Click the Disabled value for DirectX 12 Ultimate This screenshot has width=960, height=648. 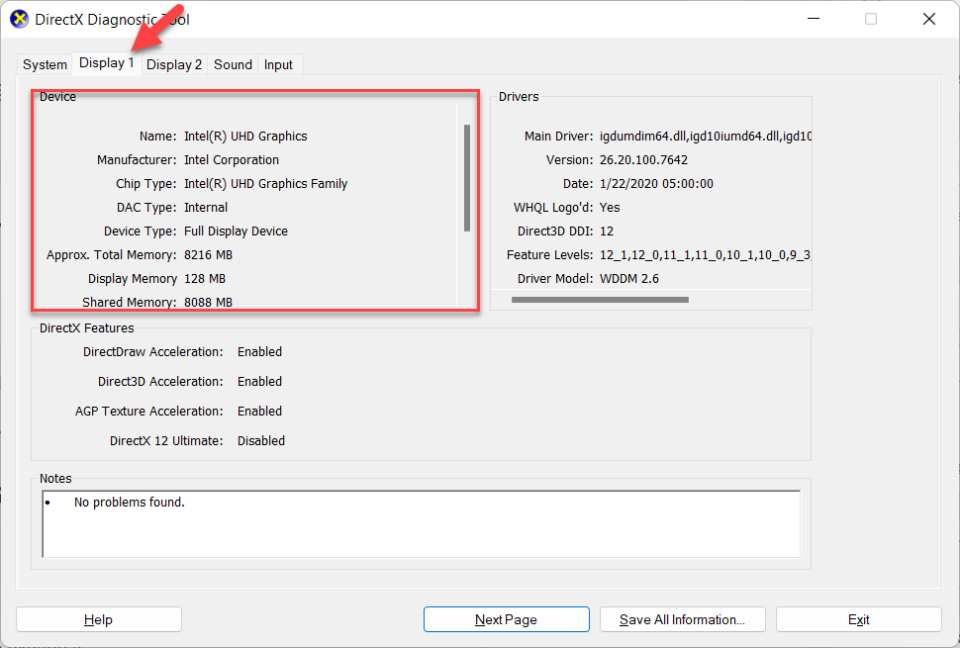(261, 440)
